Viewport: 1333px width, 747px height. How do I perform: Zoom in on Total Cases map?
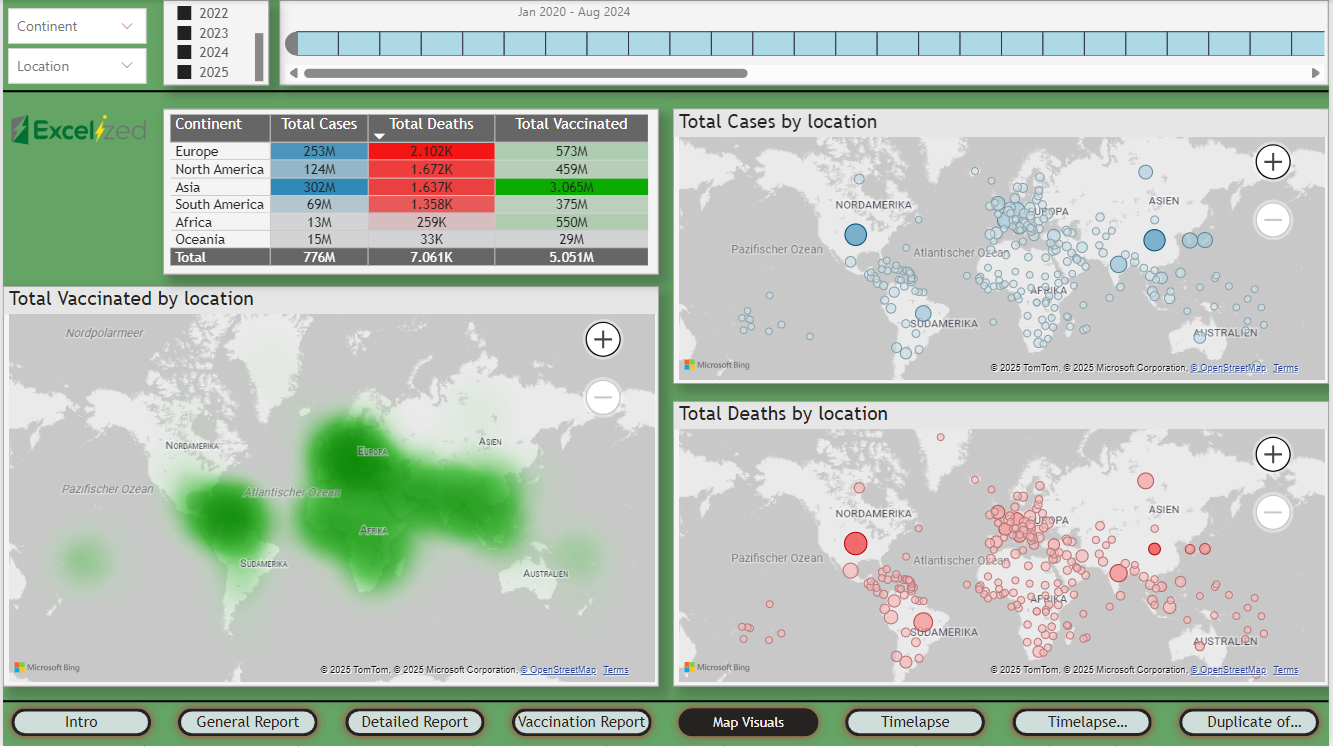coord(1273,161)
